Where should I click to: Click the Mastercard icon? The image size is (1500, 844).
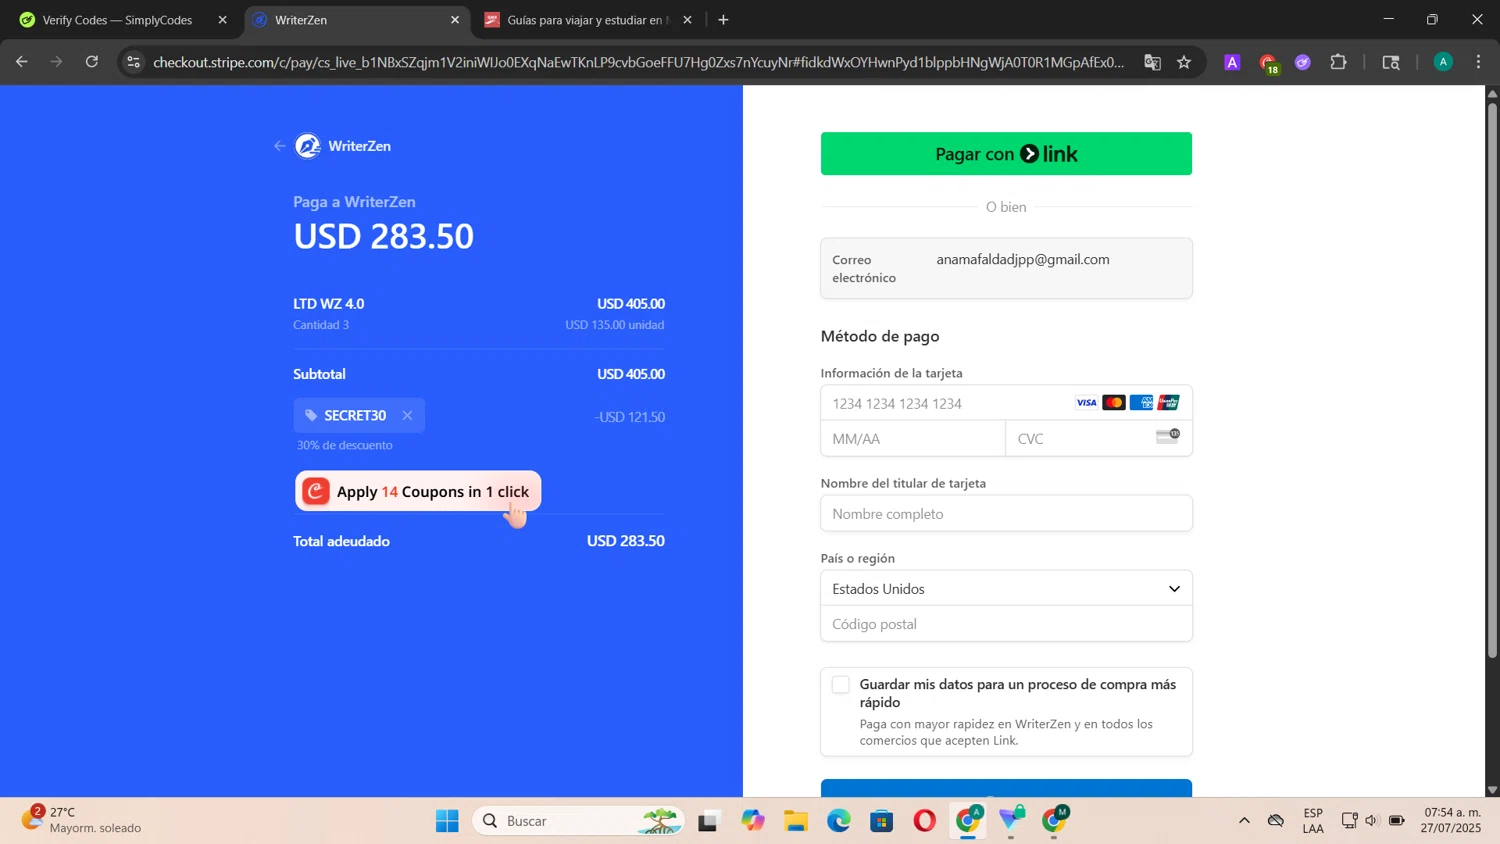point(1113,403)
